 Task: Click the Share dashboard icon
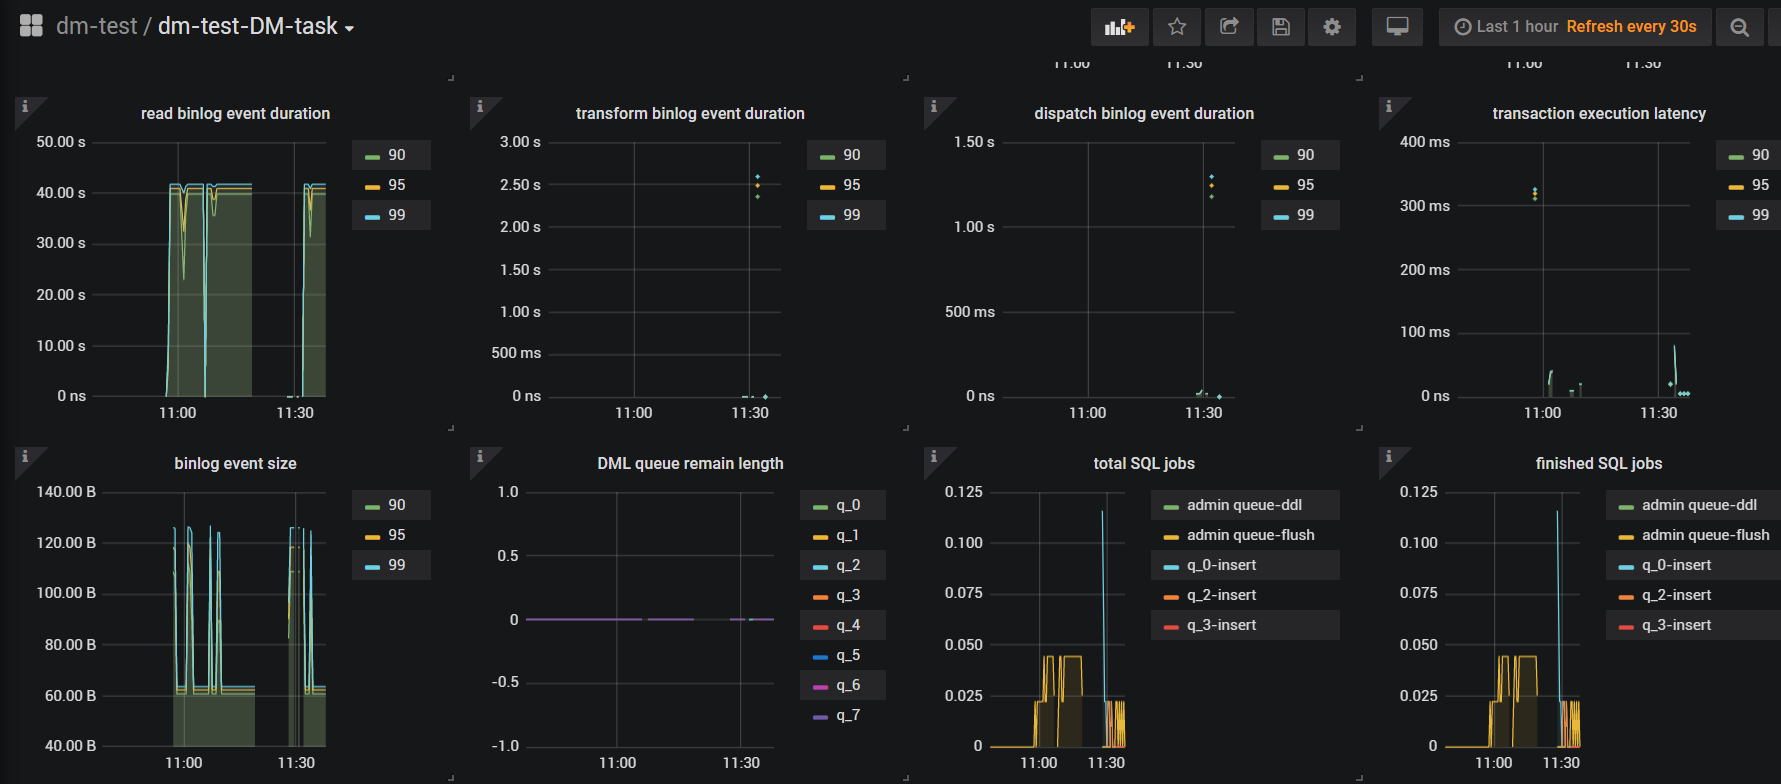(1229, 27)
